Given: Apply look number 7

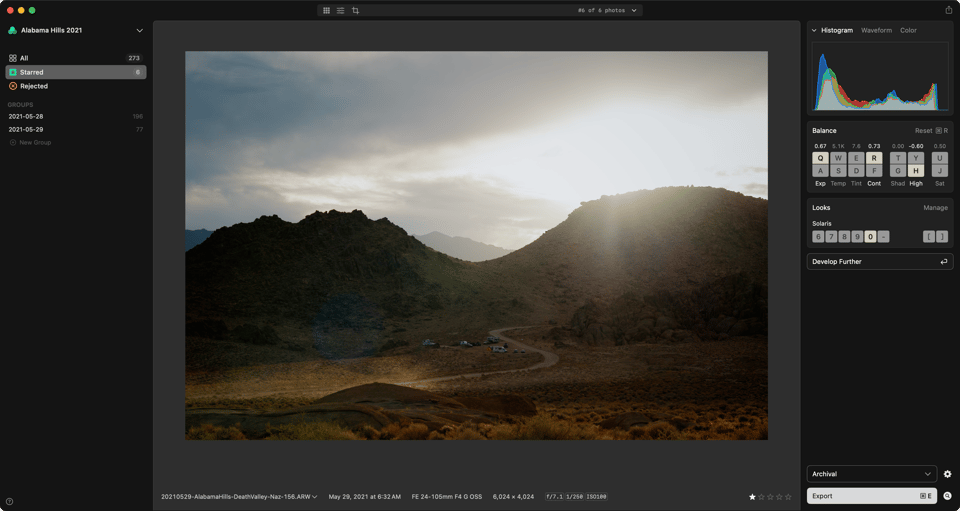Looking at the screenshot, I should pyautogui.click(x=831, y=237).
